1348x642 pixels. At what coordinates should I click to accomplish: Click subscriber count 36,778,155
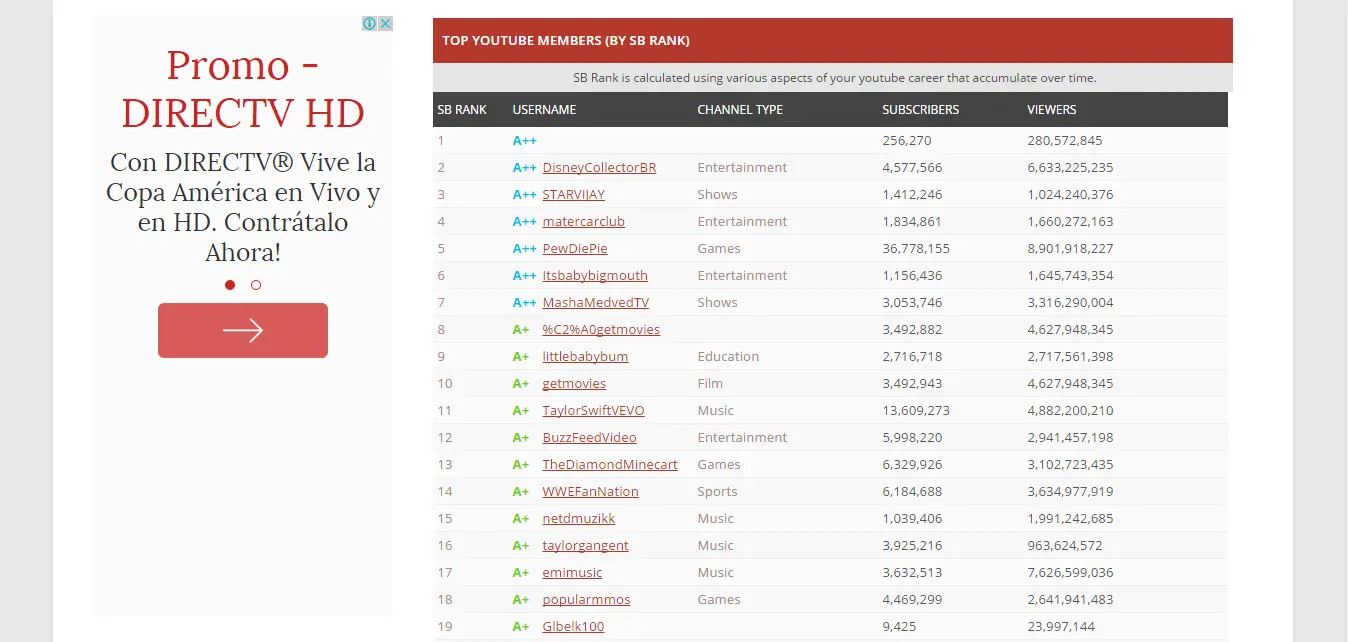click(916, 248)
